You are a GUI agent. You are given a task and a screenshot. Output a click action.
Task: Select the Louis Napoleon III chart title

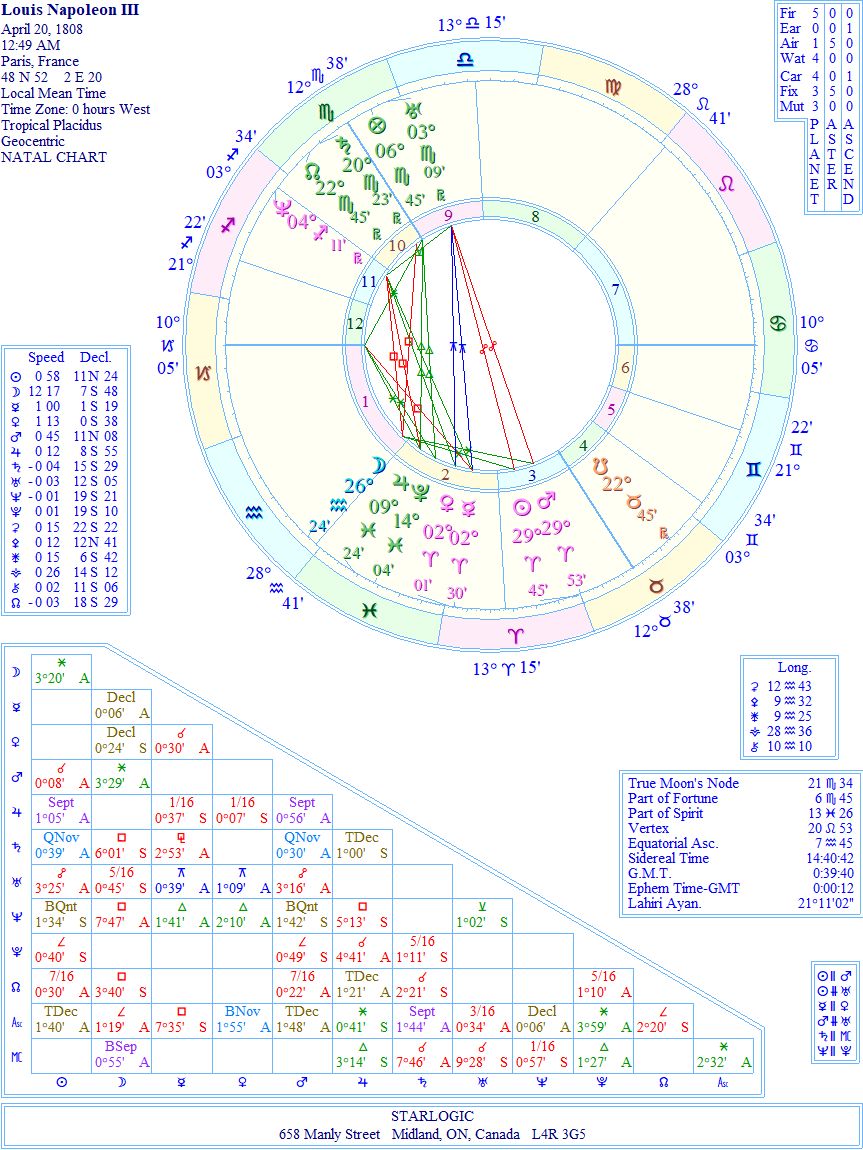tap(70, 11)
